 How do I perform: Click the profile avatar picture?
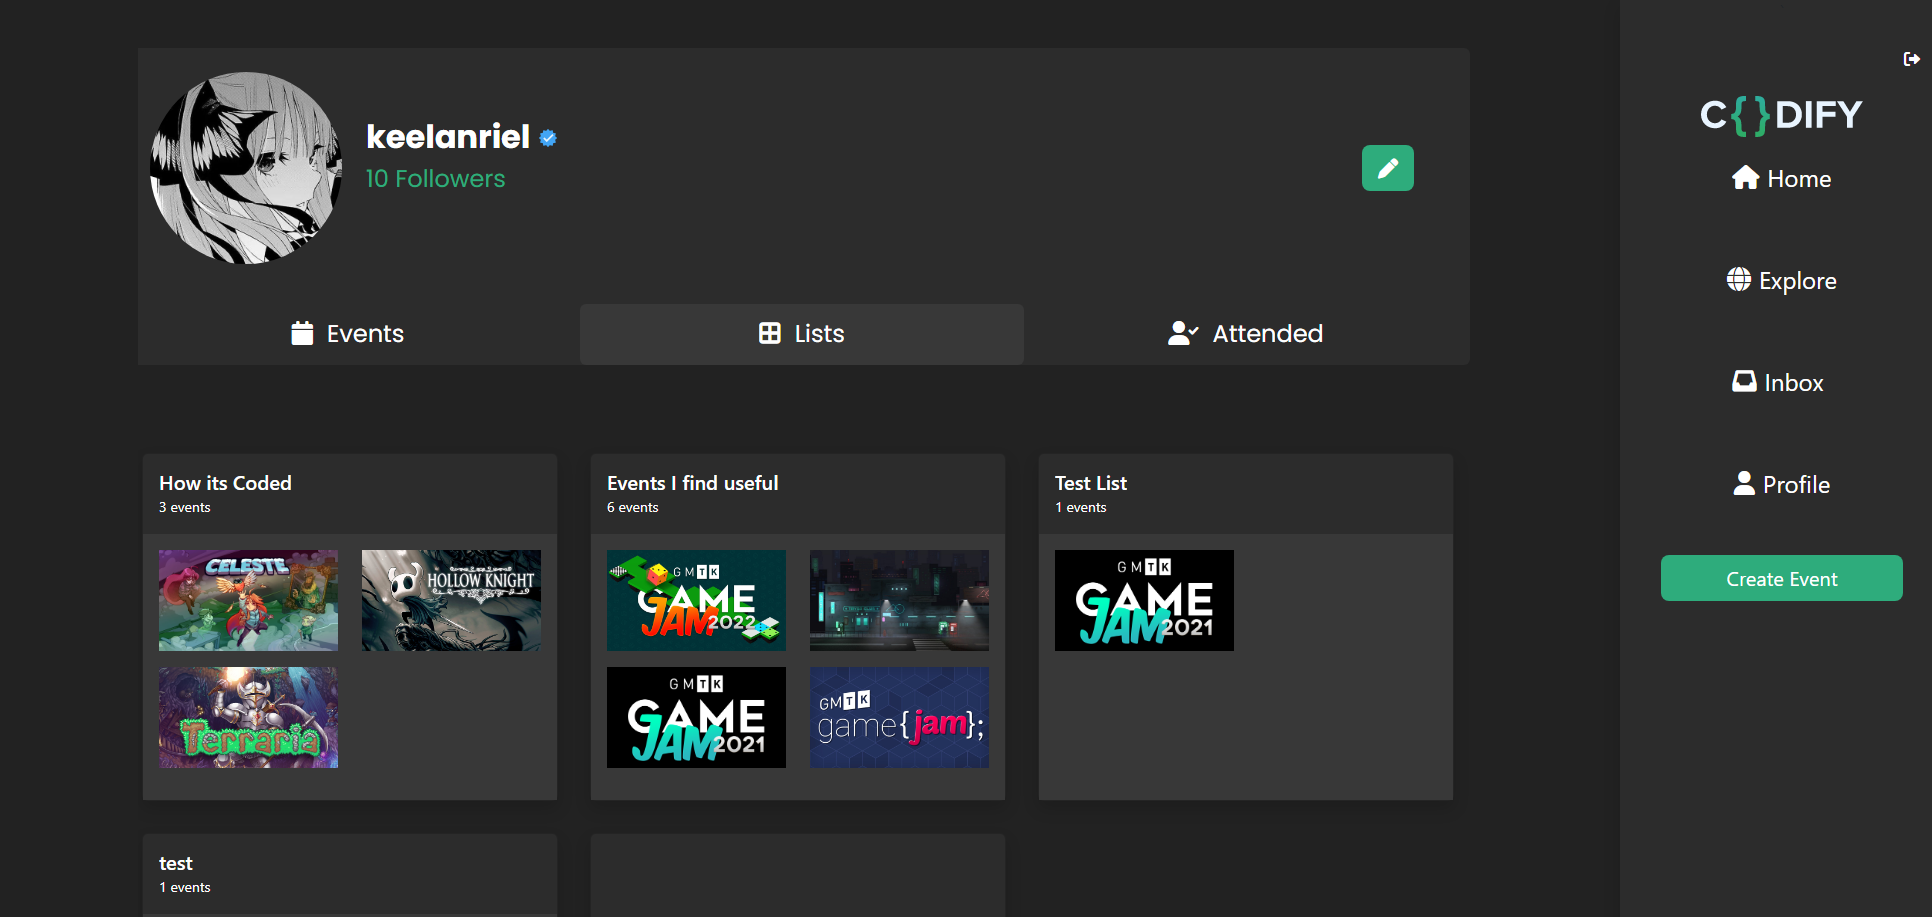click(x=246, y=168)
